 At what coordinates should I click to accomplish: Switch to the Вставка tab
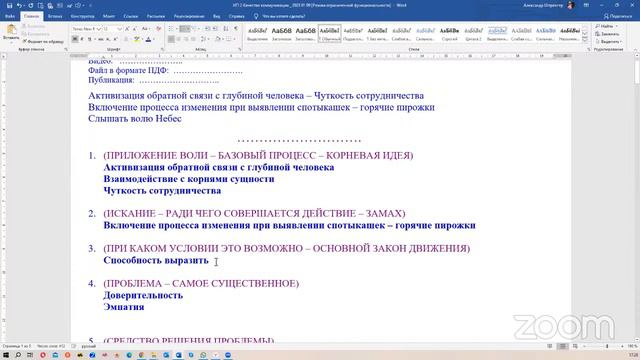click(55, 16)
